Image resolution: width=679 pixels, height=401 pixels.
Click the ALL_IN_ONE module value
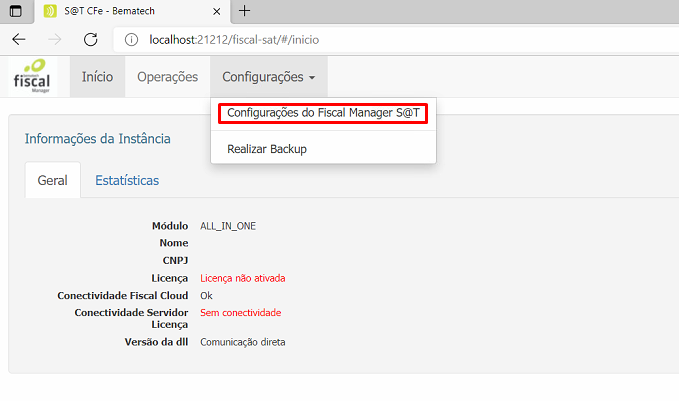(x=228, y=226)
